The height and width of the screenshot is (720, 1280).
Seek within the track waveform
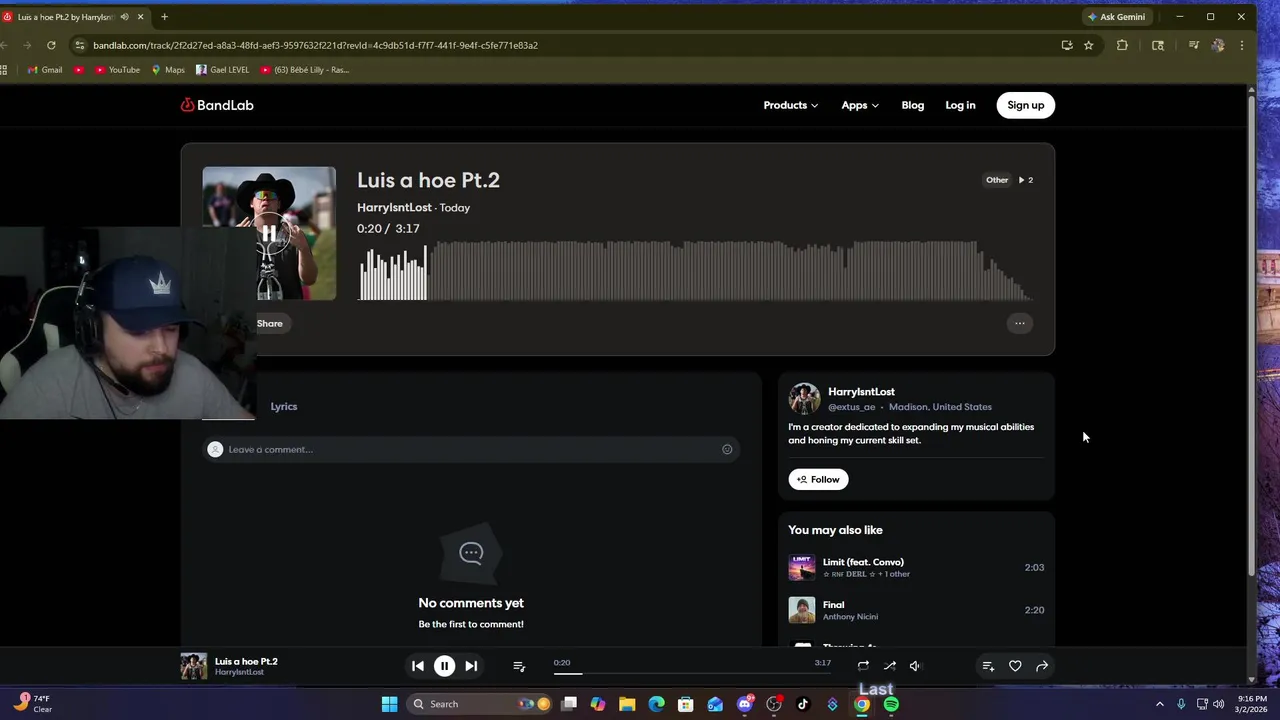695,270
